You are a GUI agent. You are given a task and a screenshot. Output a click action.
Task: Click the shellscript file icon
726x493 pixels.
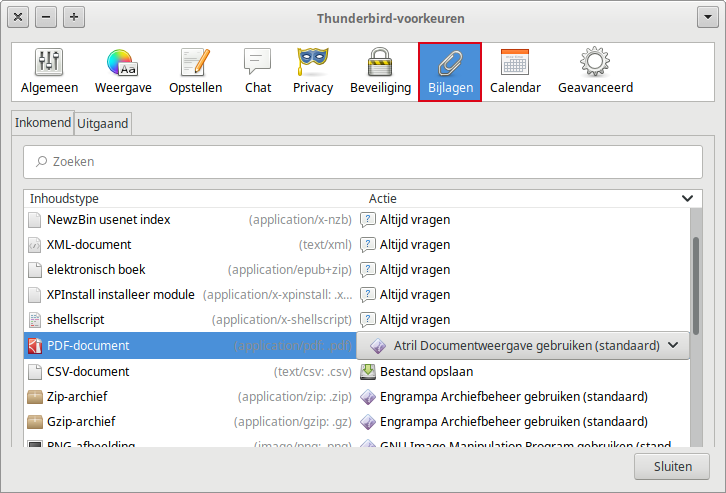(x=34, y=320)
